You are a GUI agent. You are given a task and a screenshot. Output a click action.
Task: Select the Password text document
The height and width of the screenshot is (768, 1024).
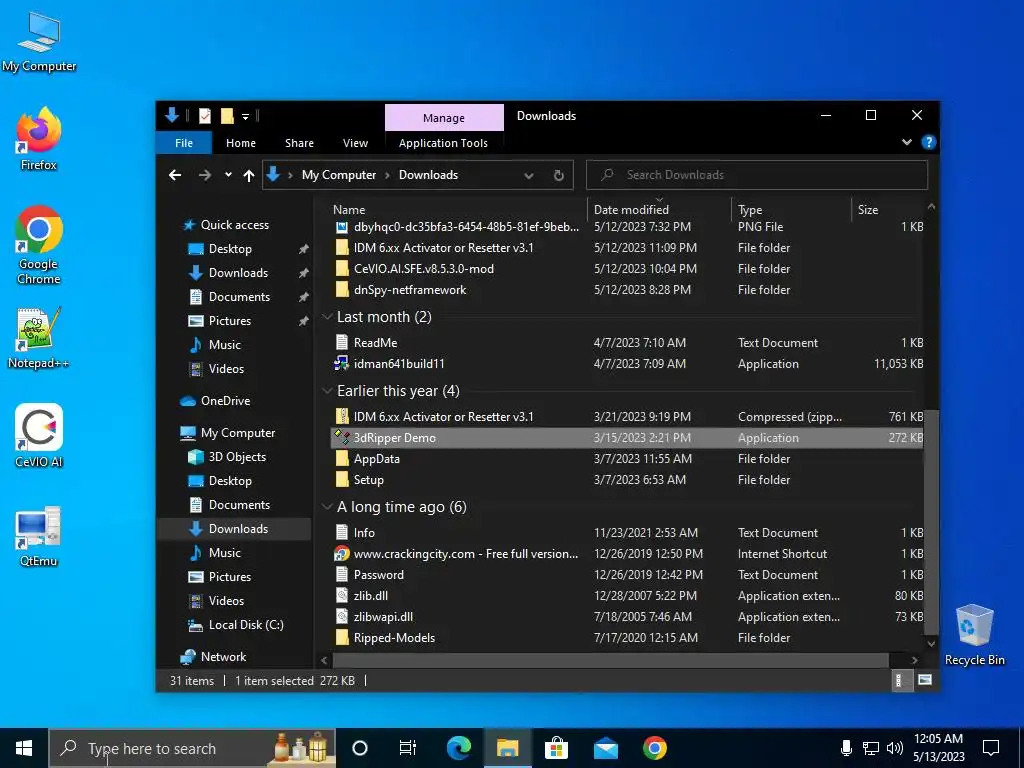pyautogui.click(x=378, y=575)
